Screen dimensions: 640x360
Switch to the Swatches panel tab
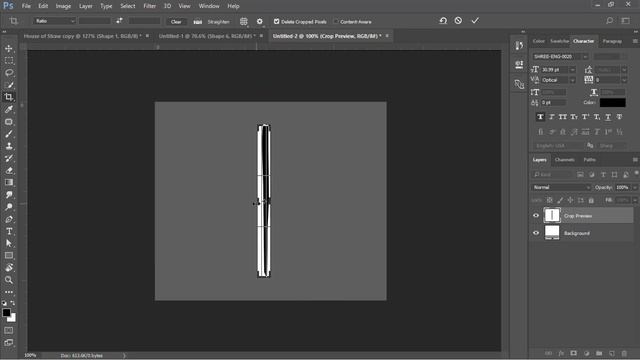click(559, 41)
